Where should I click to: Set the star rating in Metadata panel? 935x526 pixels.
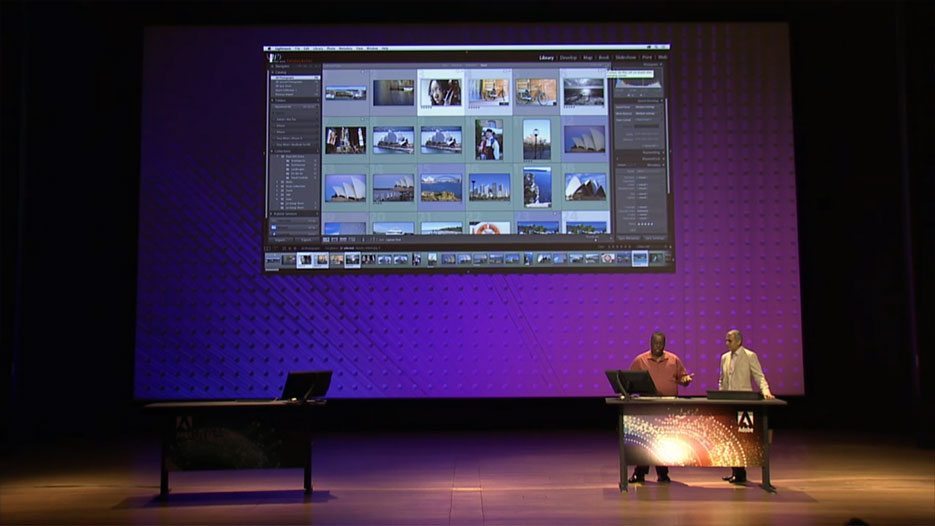(x=645, y=224)
